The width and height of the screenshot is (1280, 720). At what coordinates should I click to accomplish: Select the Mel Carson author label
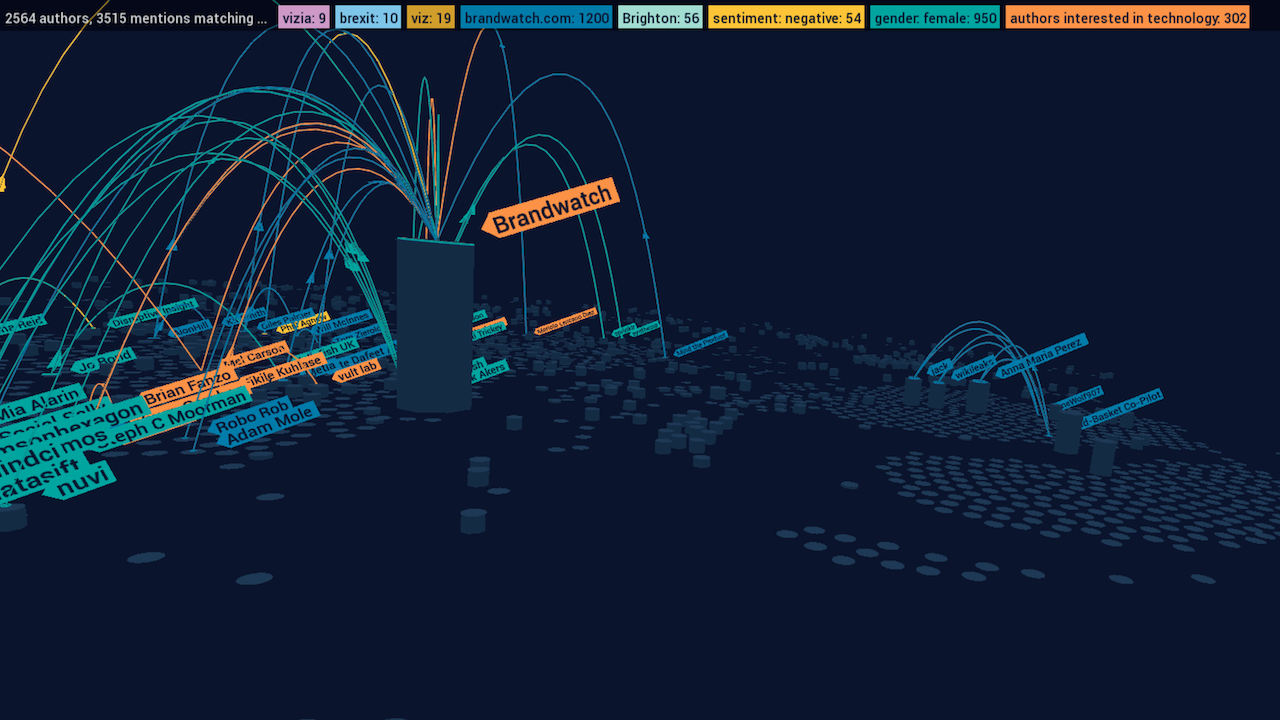[x=254, y=355]
